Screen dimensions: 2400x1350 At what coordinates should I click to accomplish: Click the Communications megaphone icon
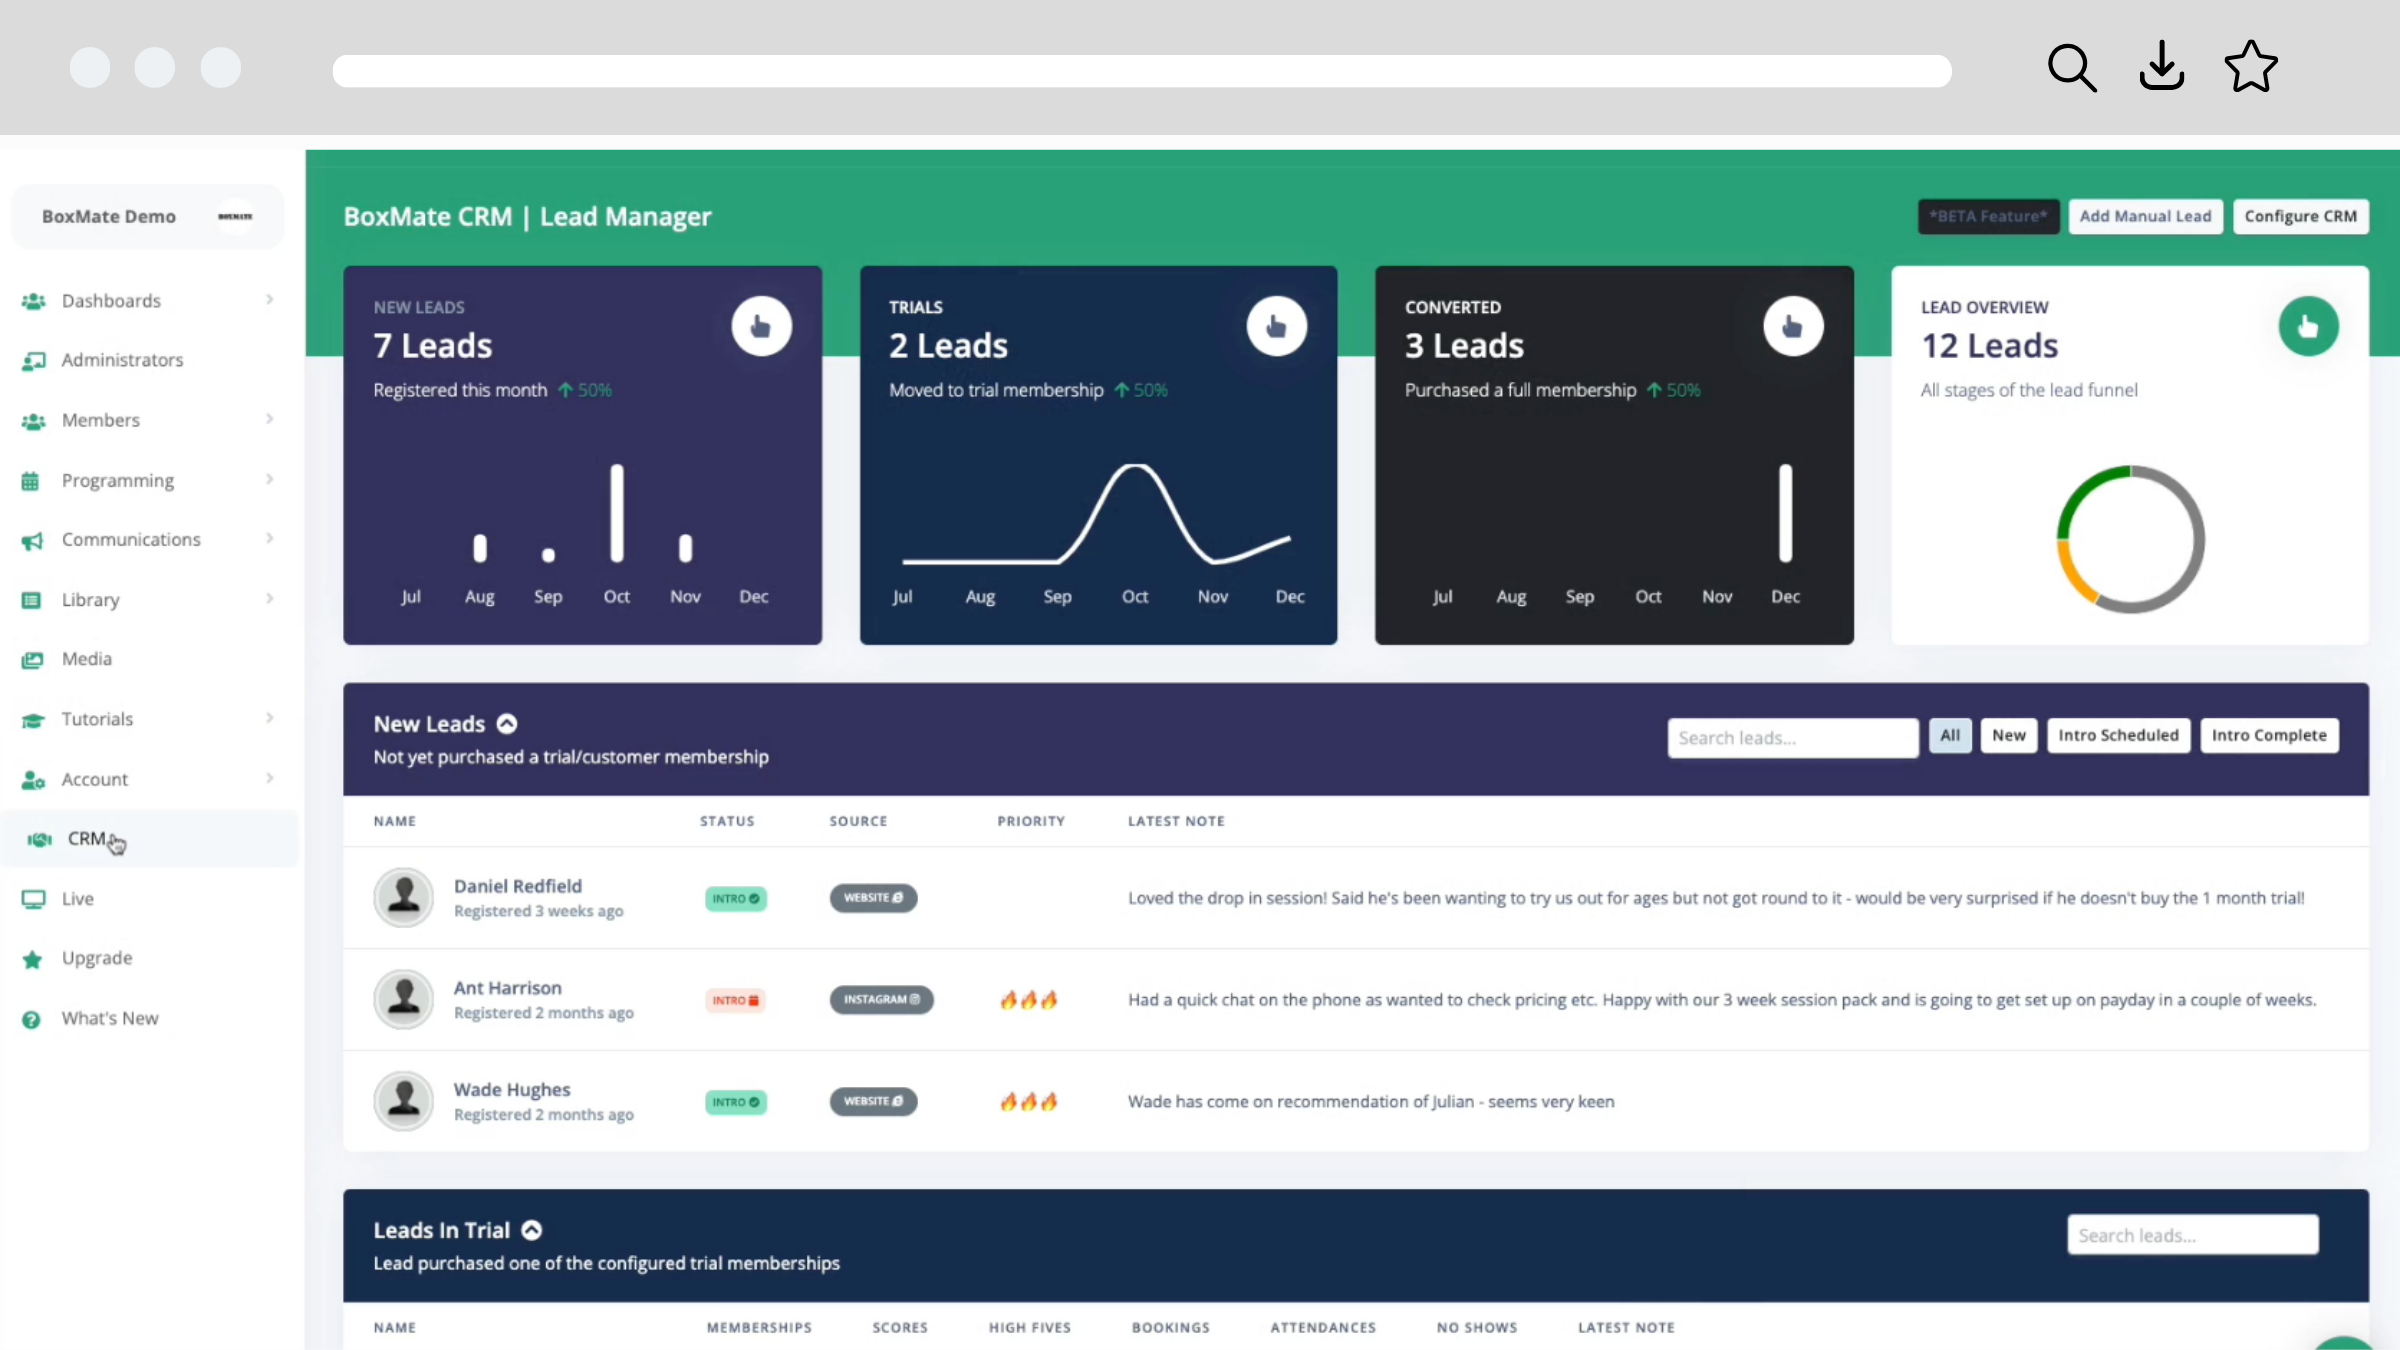point(33,539)
